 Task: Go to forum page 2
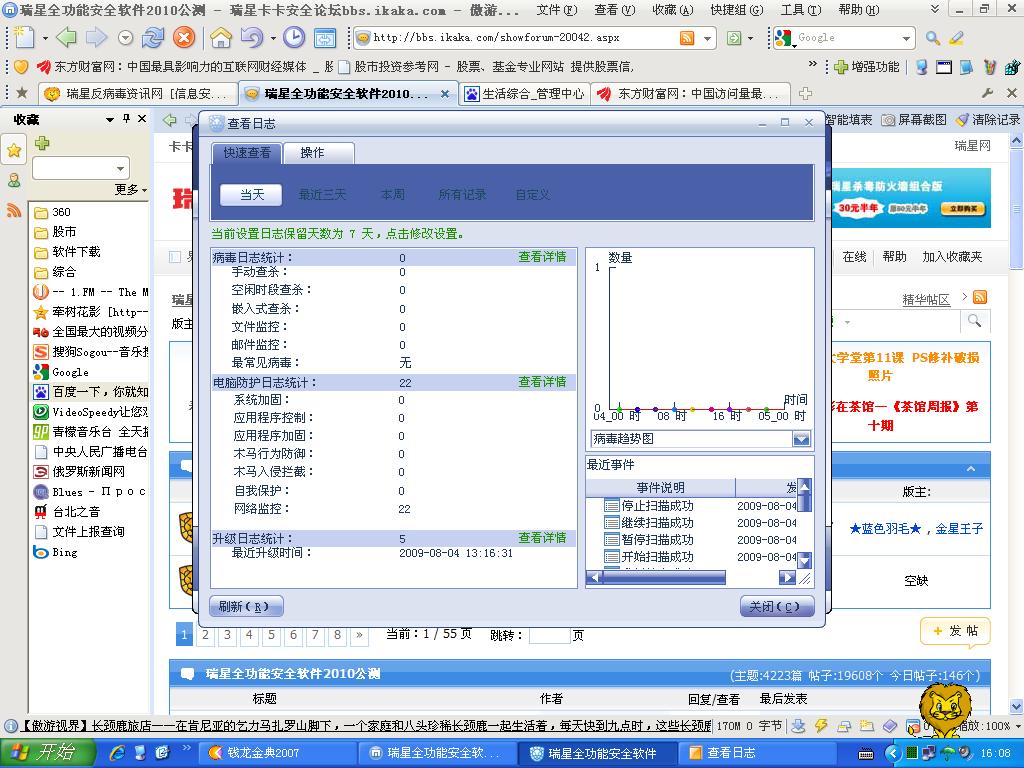(205, 634)
